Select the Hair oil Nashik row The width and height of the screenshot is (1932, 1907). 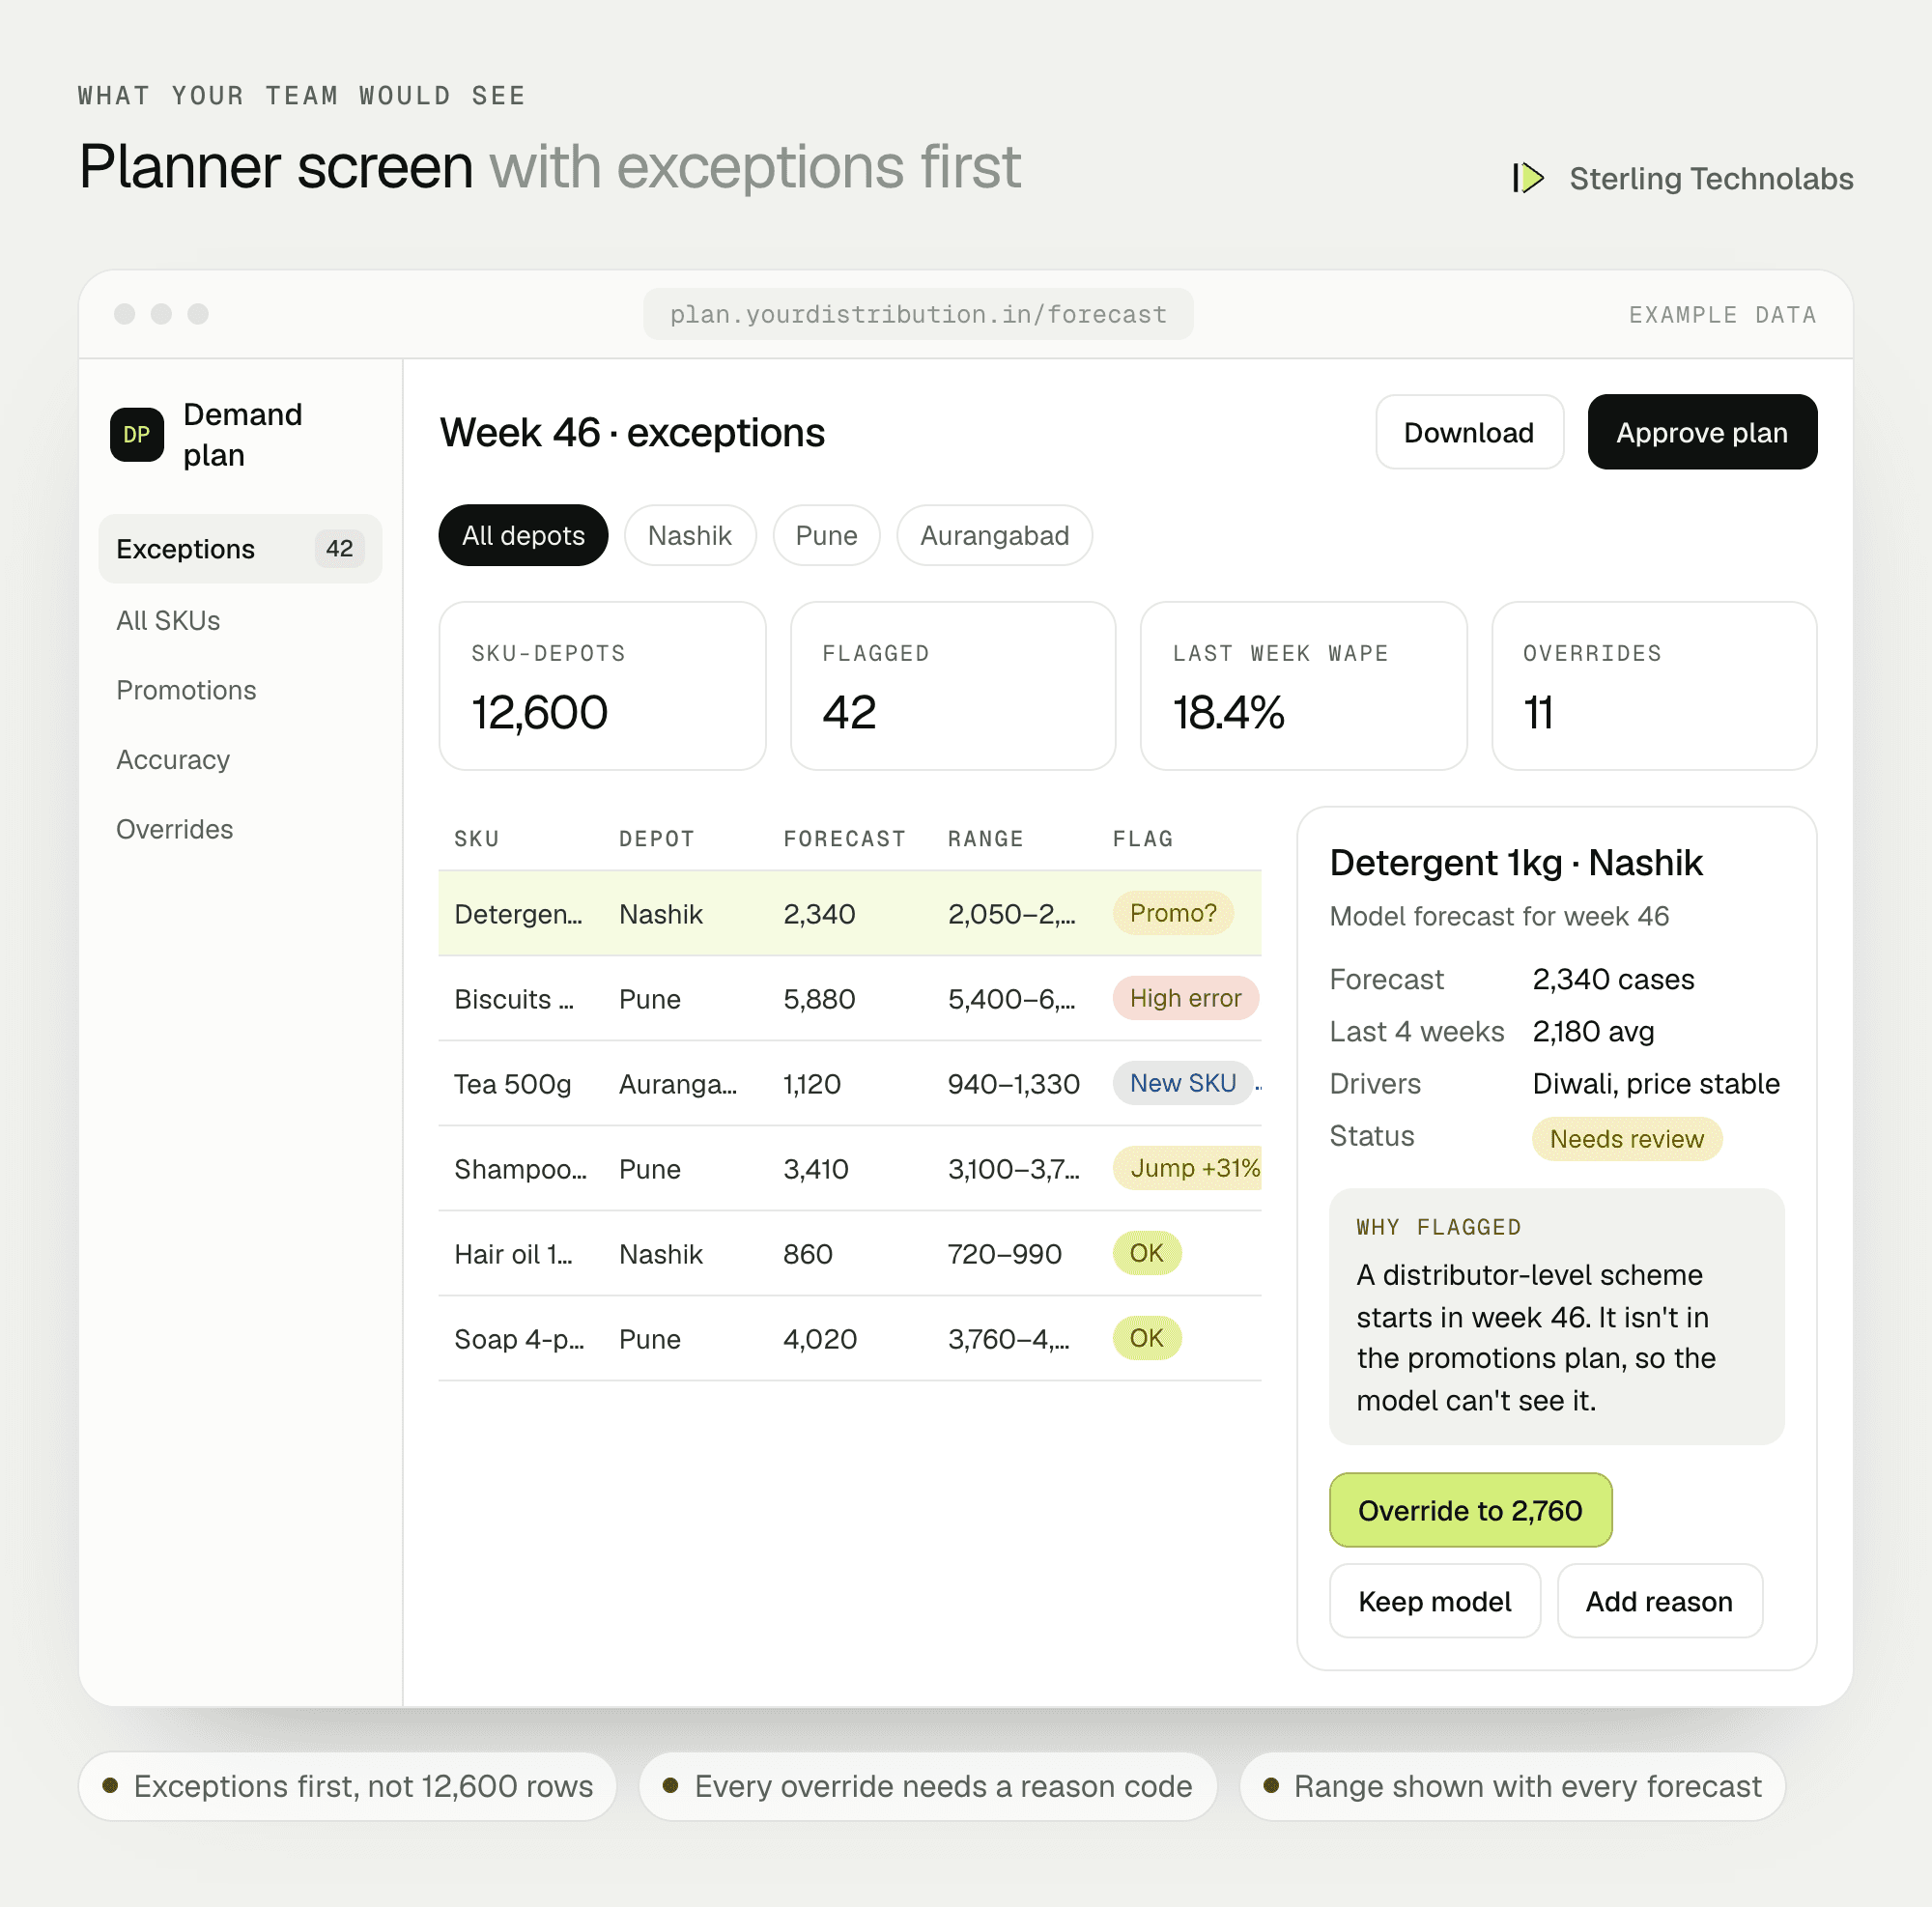[850, 1254]
